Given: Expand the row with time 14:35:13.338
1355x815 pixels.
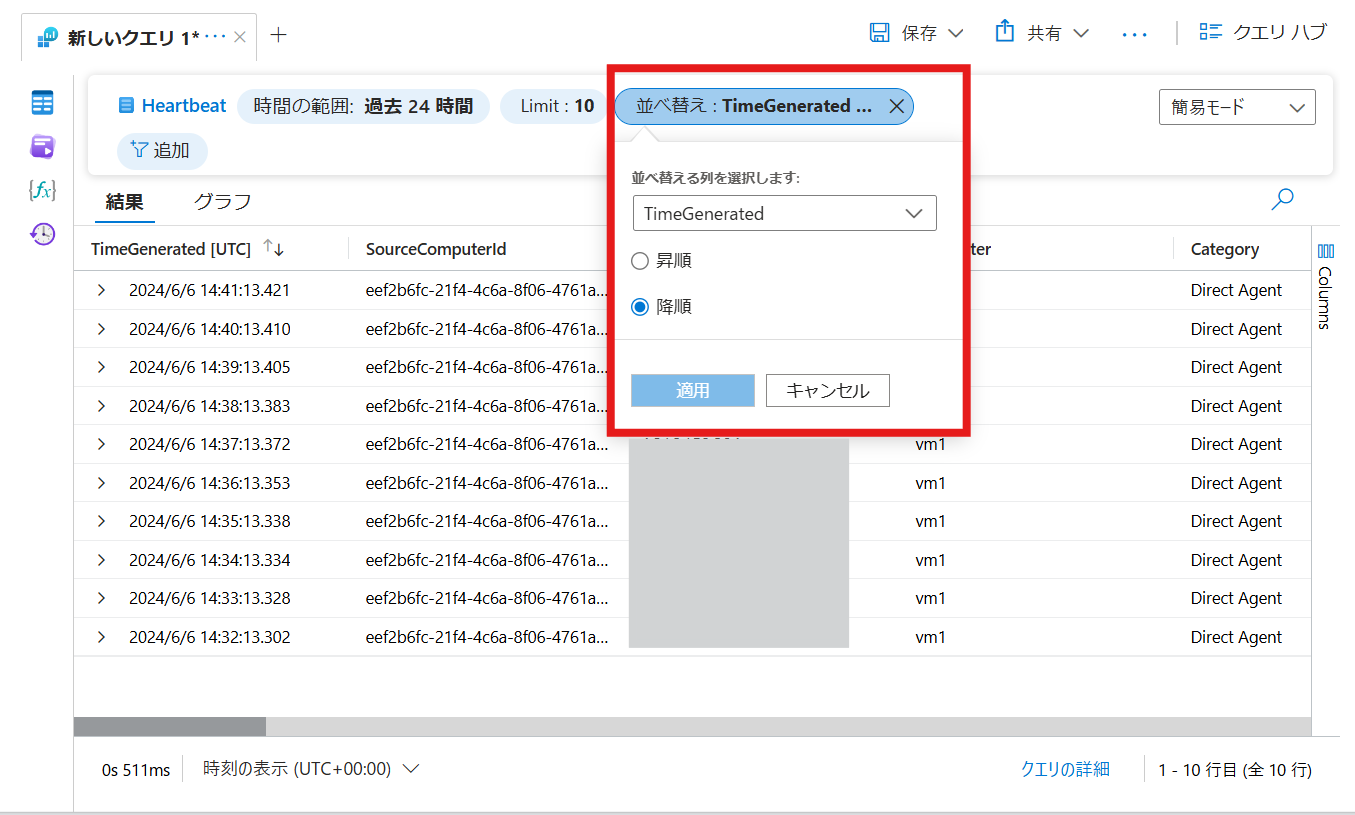Looking at the screenshot, I should (101, 521).
